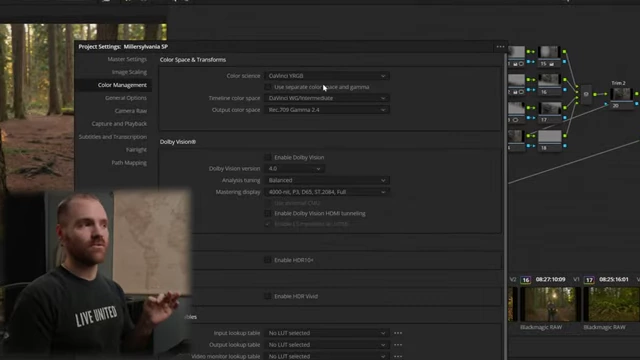The image size is (640, 360).
Task: Go to General Options section
Action: (x=126, y=98)
